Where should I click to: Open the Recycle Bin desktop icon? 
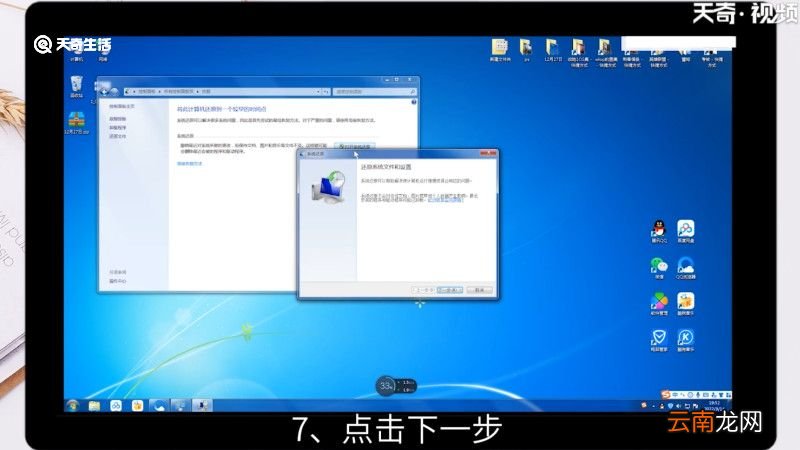(x=77, y=87)
